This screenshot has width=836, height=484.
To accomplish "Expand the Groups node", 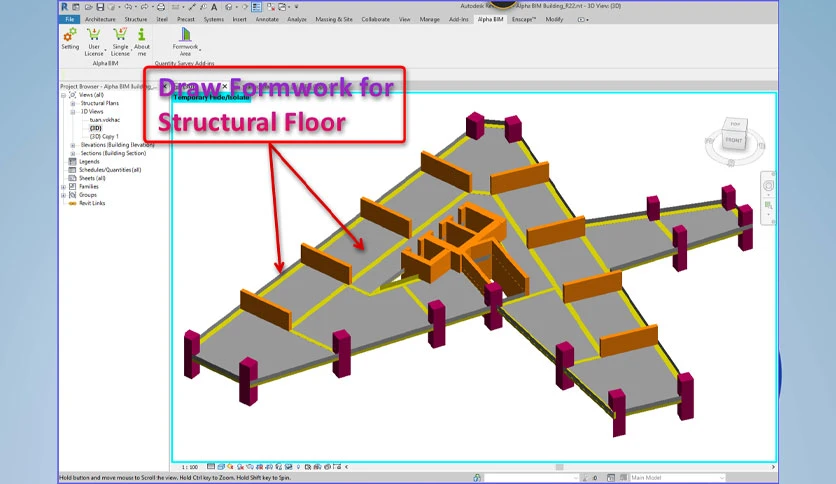I will 63,195.
